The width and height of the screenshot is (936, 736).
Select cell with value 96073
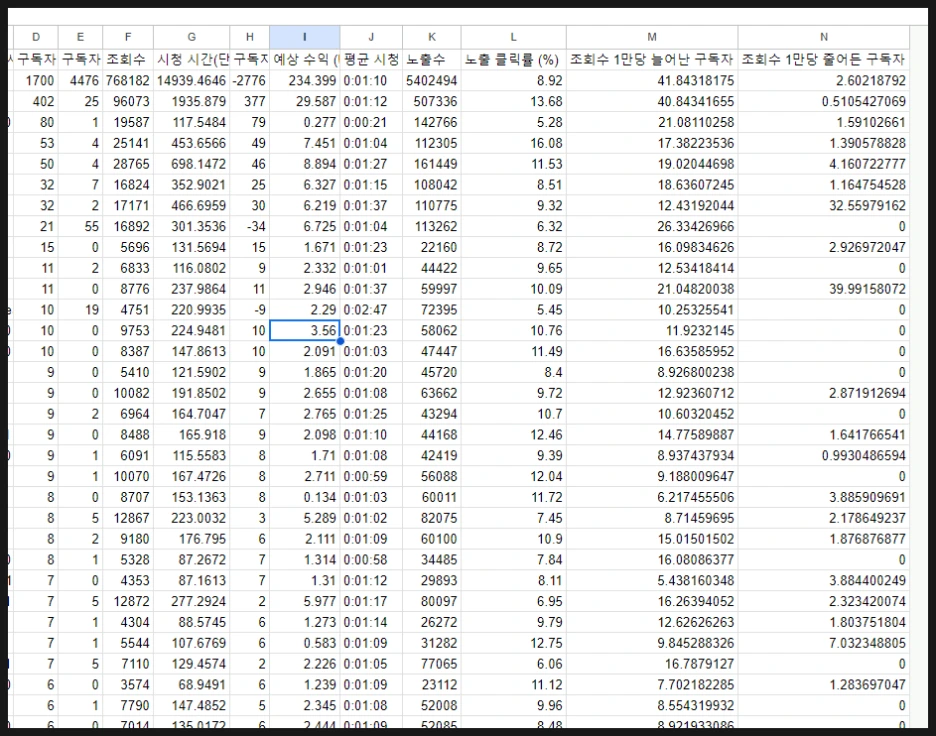click(x=128, y=101)
